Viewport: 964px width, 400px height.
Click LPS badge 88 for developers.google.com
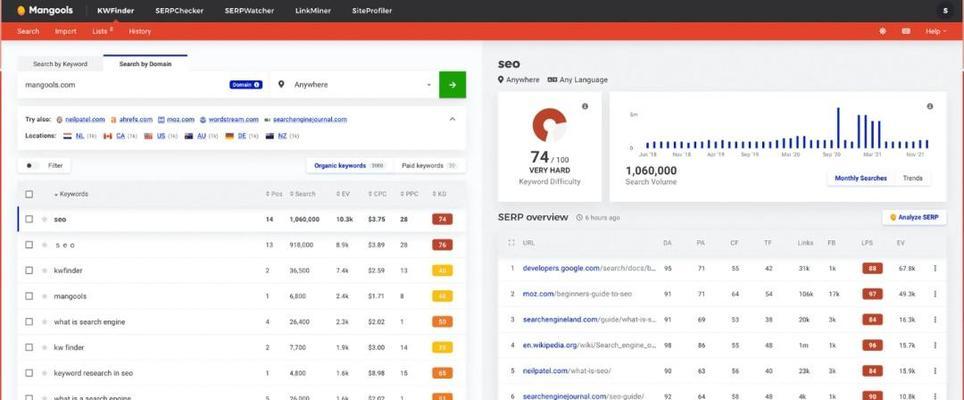tap(872, 269)
